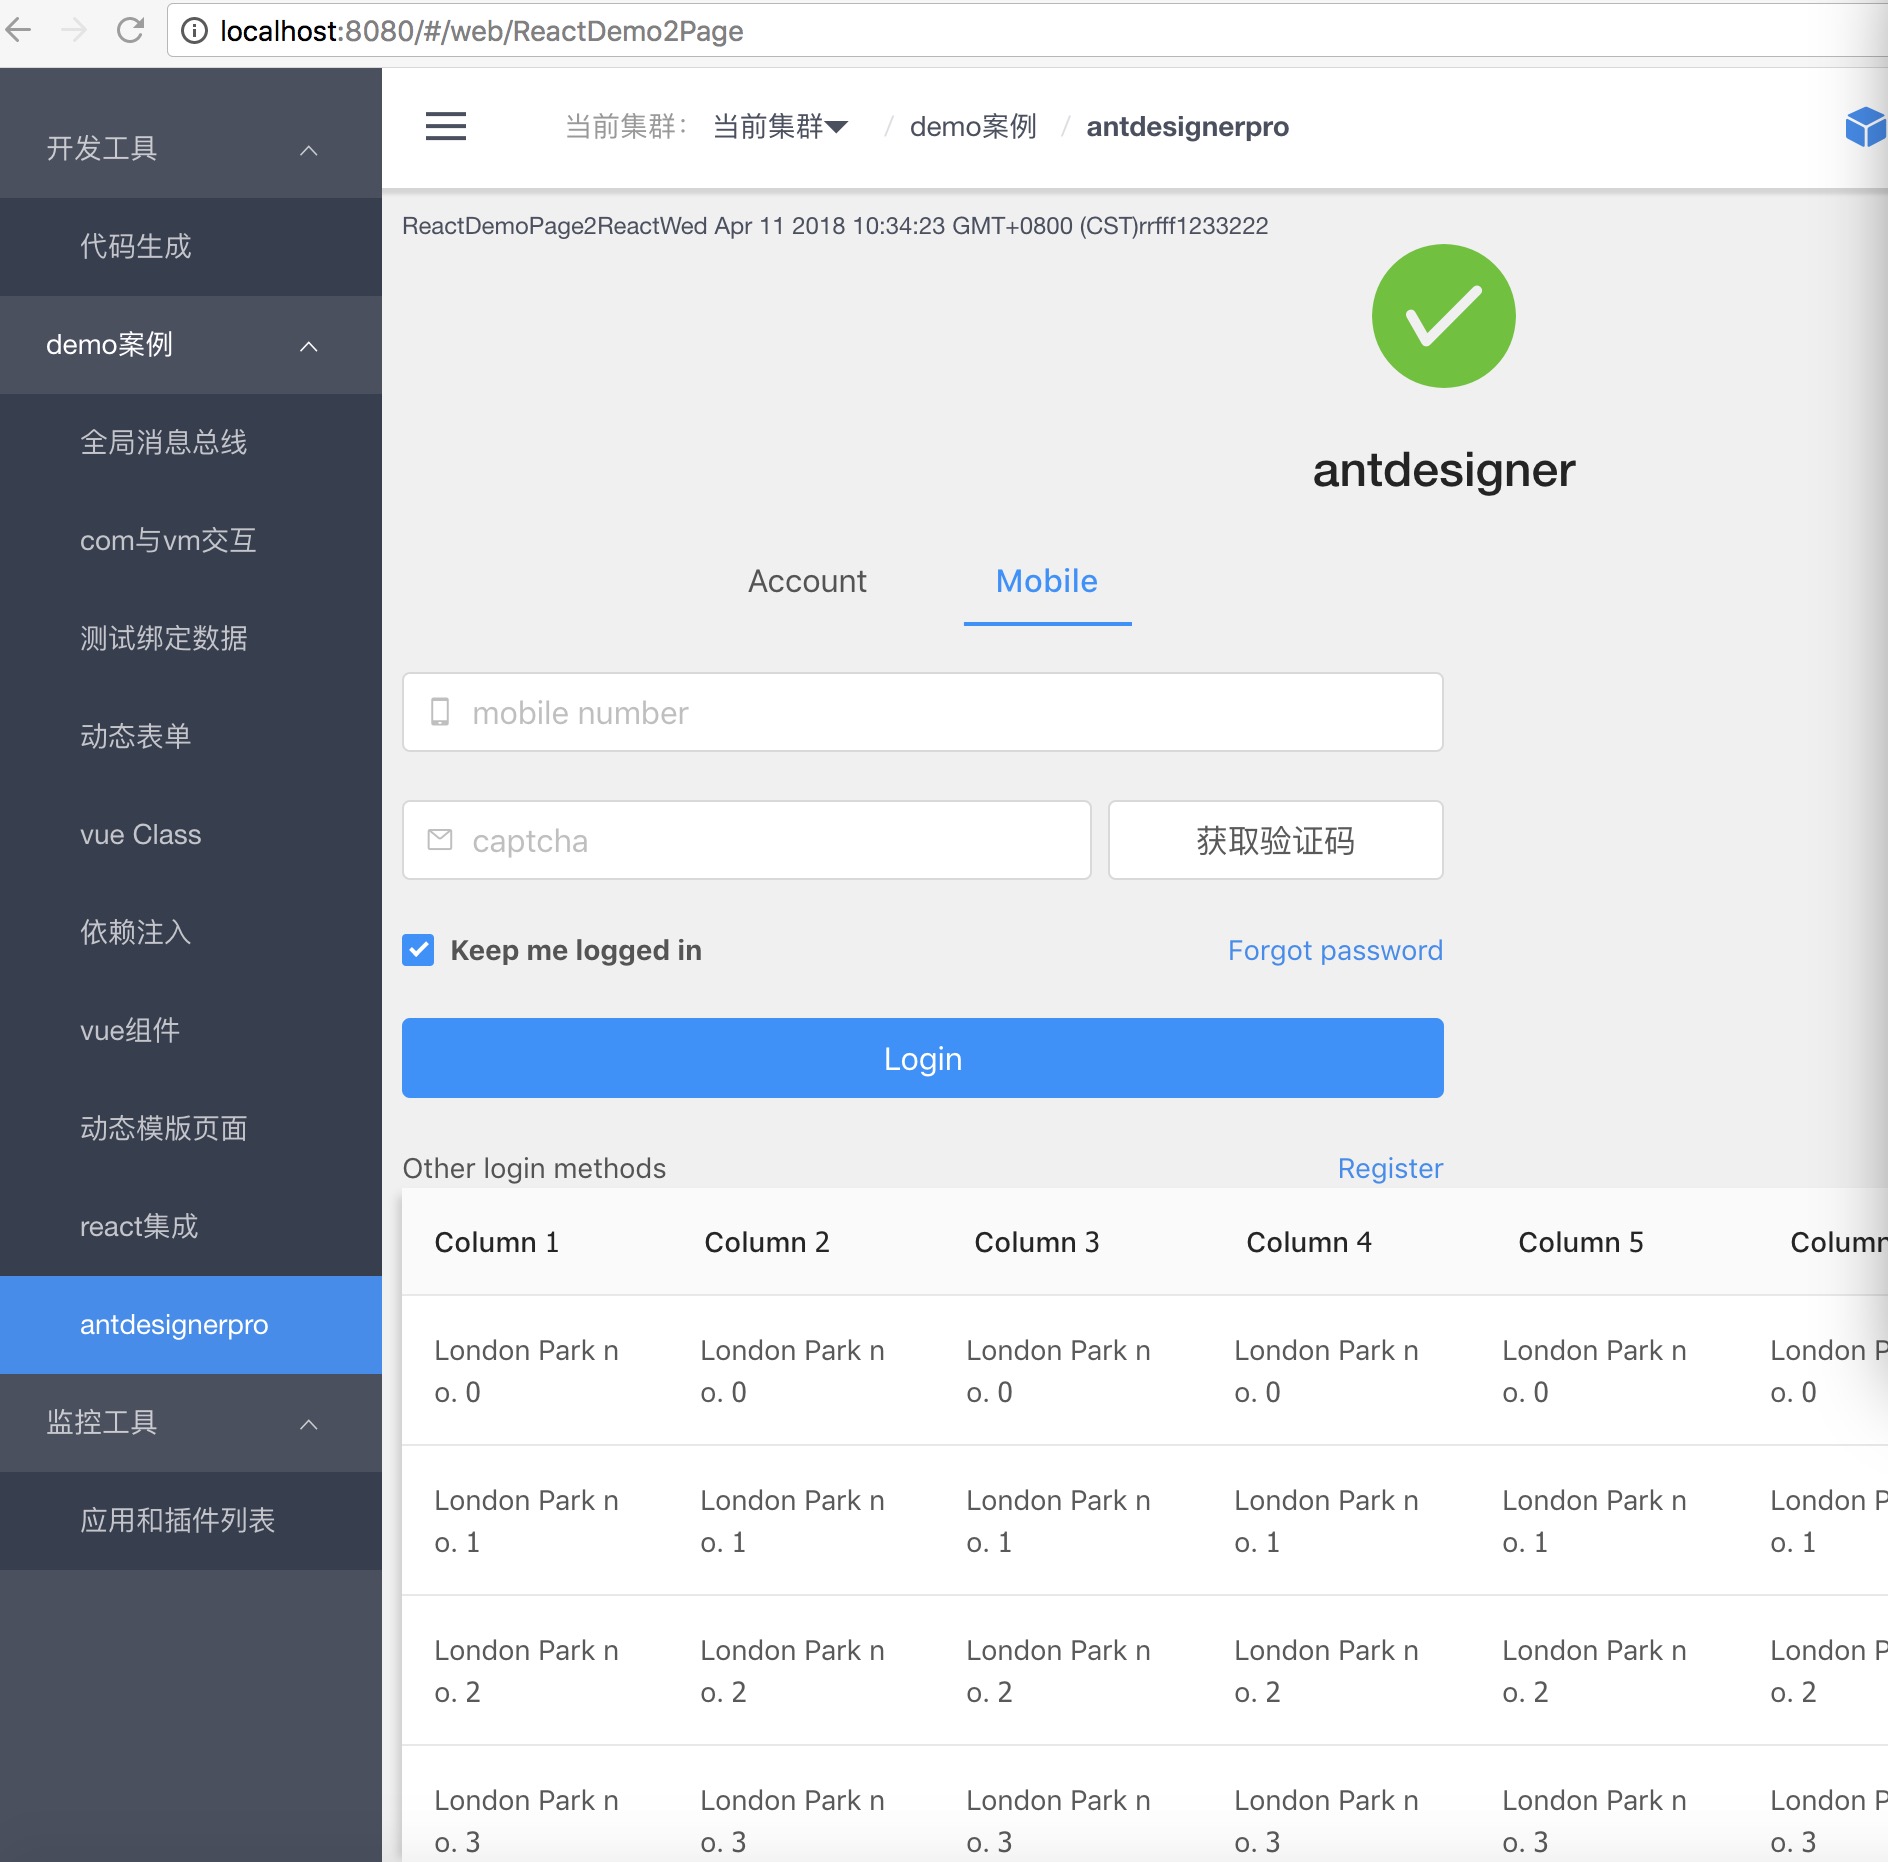Screen dimensions: 1888x1862
Task: Collapse the 开发工具 menu group
Action: [x=191, y=148]
